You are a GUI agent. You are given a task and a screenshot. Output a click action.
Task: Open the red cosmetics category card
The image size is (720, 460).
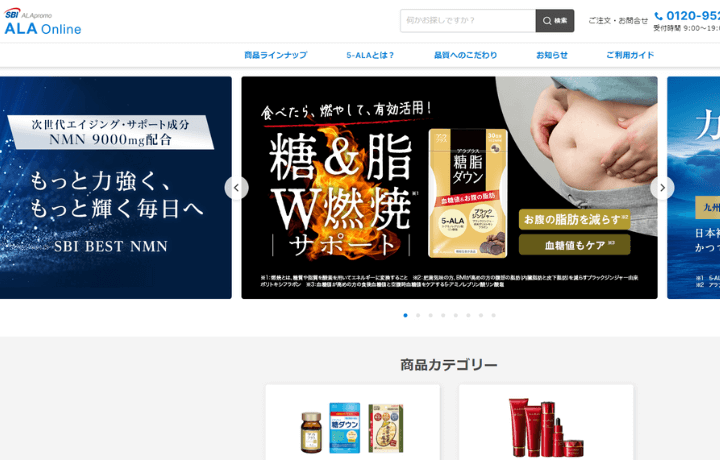point(546,422)
